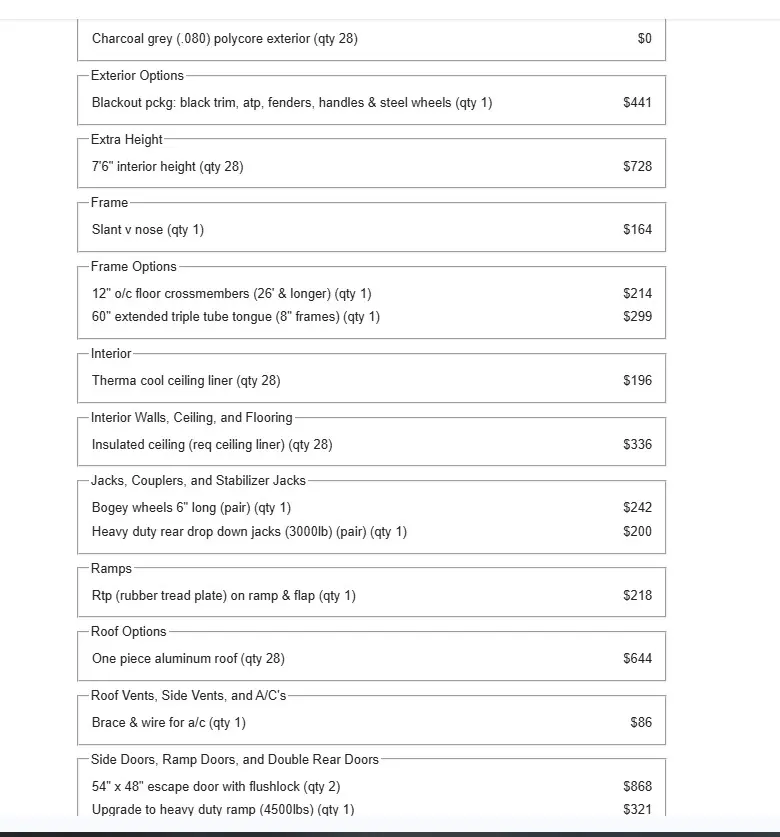The width and height of the screenshot is (780, 837).
Task: Click the Roof Vents, Side Vents heading
Action: coord(188,696)
